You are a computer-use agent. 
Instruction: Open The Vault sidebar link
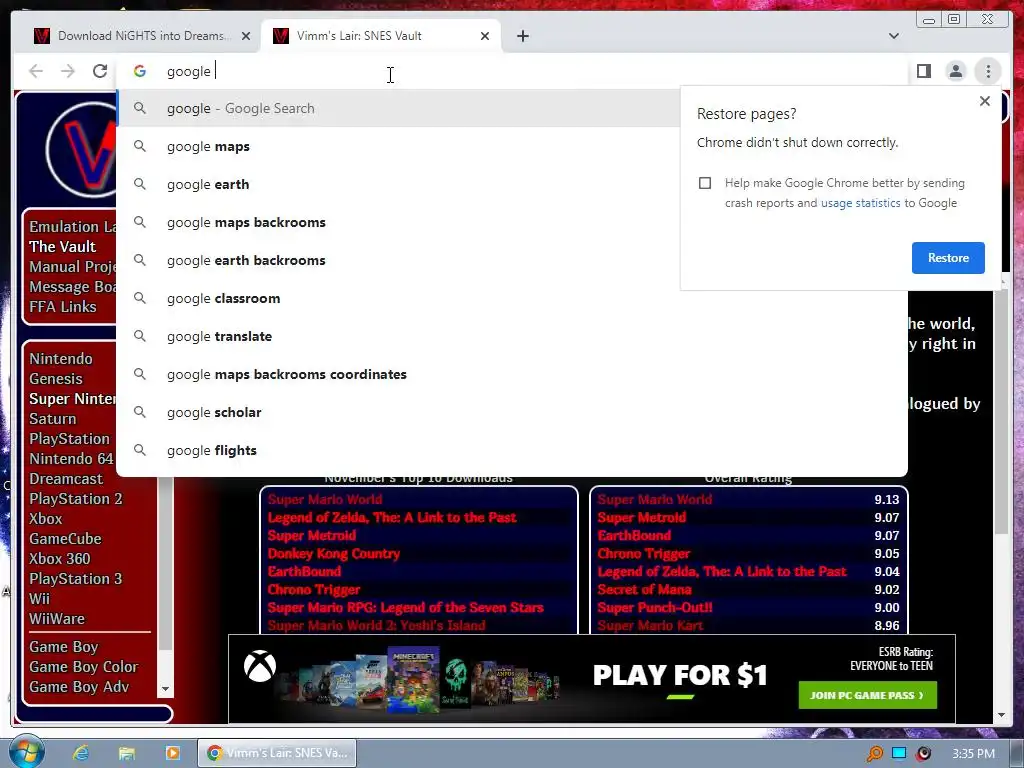click(62, 247)
